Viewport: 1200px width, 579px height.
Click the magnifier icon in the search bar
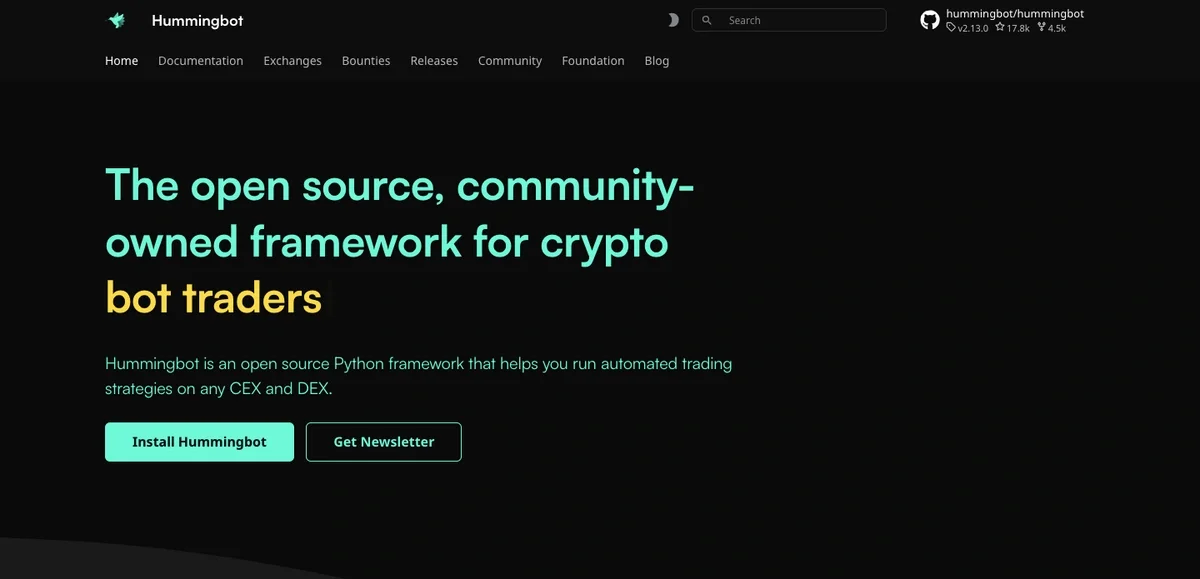pyautogui.click(x=706, y=19)
